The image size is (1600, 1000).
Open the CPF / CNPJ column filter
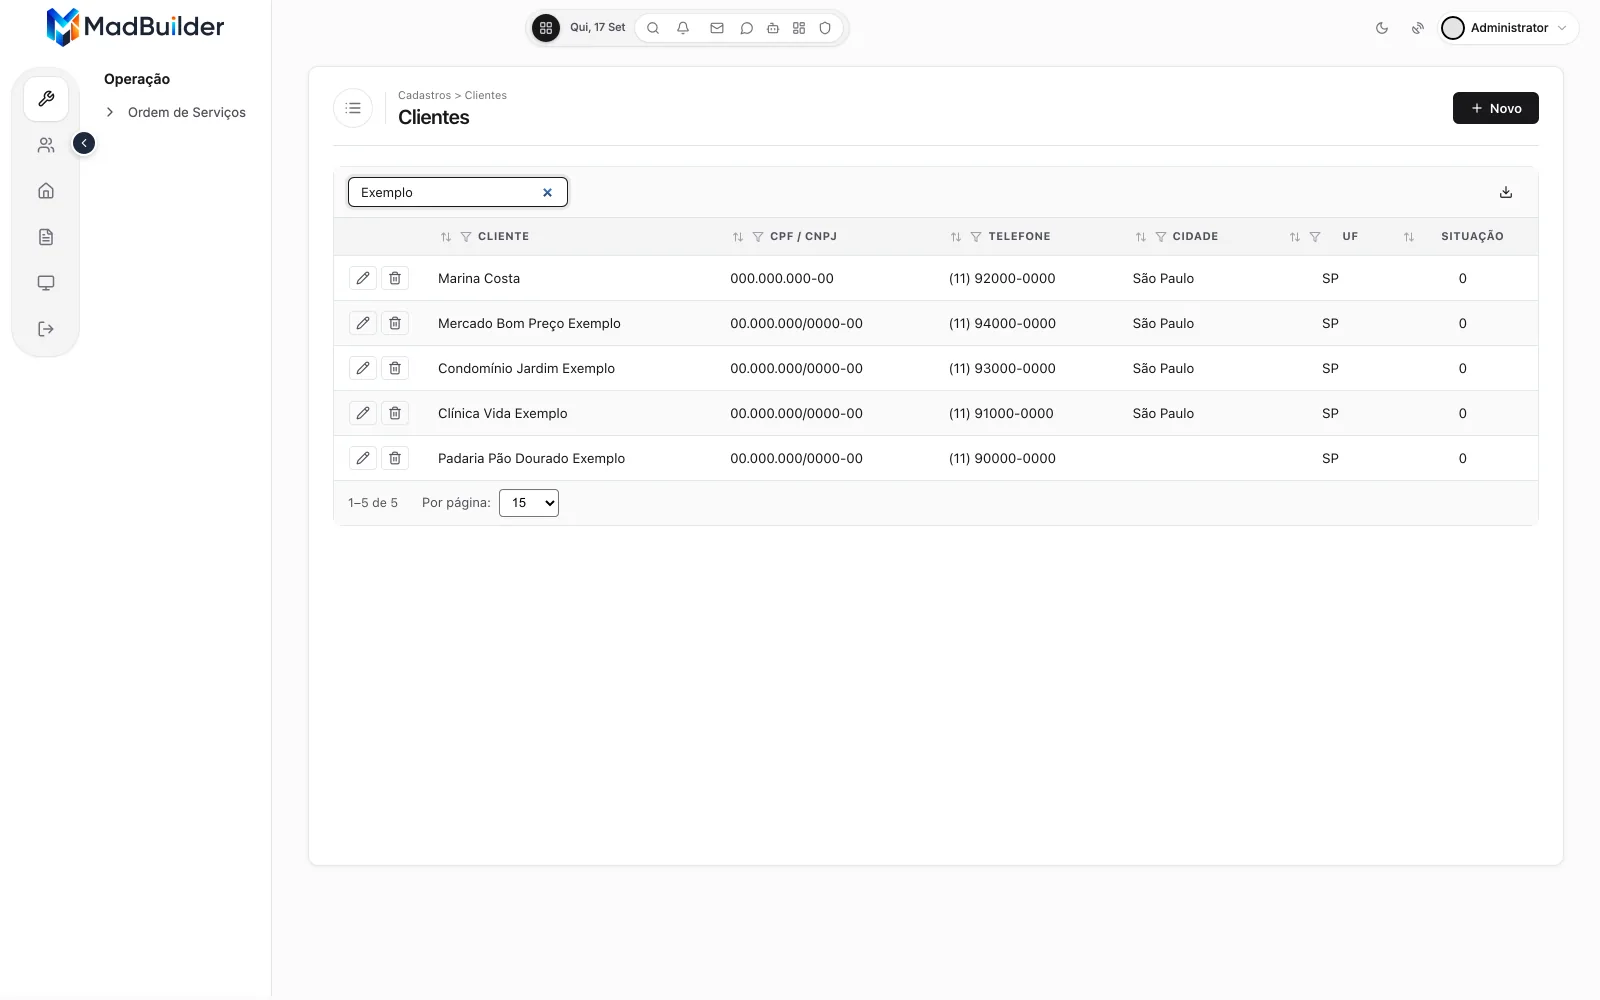[x=758, y=237]
